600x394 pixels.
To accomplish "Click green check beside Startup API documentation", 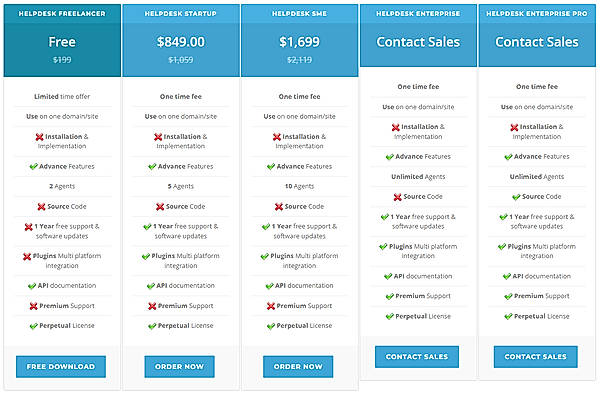I will coord(151,286).
